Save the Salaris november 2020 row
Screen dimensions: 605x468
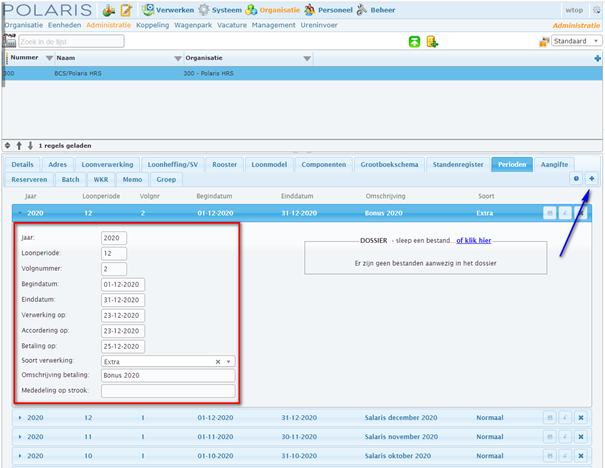tap(550, 437)
